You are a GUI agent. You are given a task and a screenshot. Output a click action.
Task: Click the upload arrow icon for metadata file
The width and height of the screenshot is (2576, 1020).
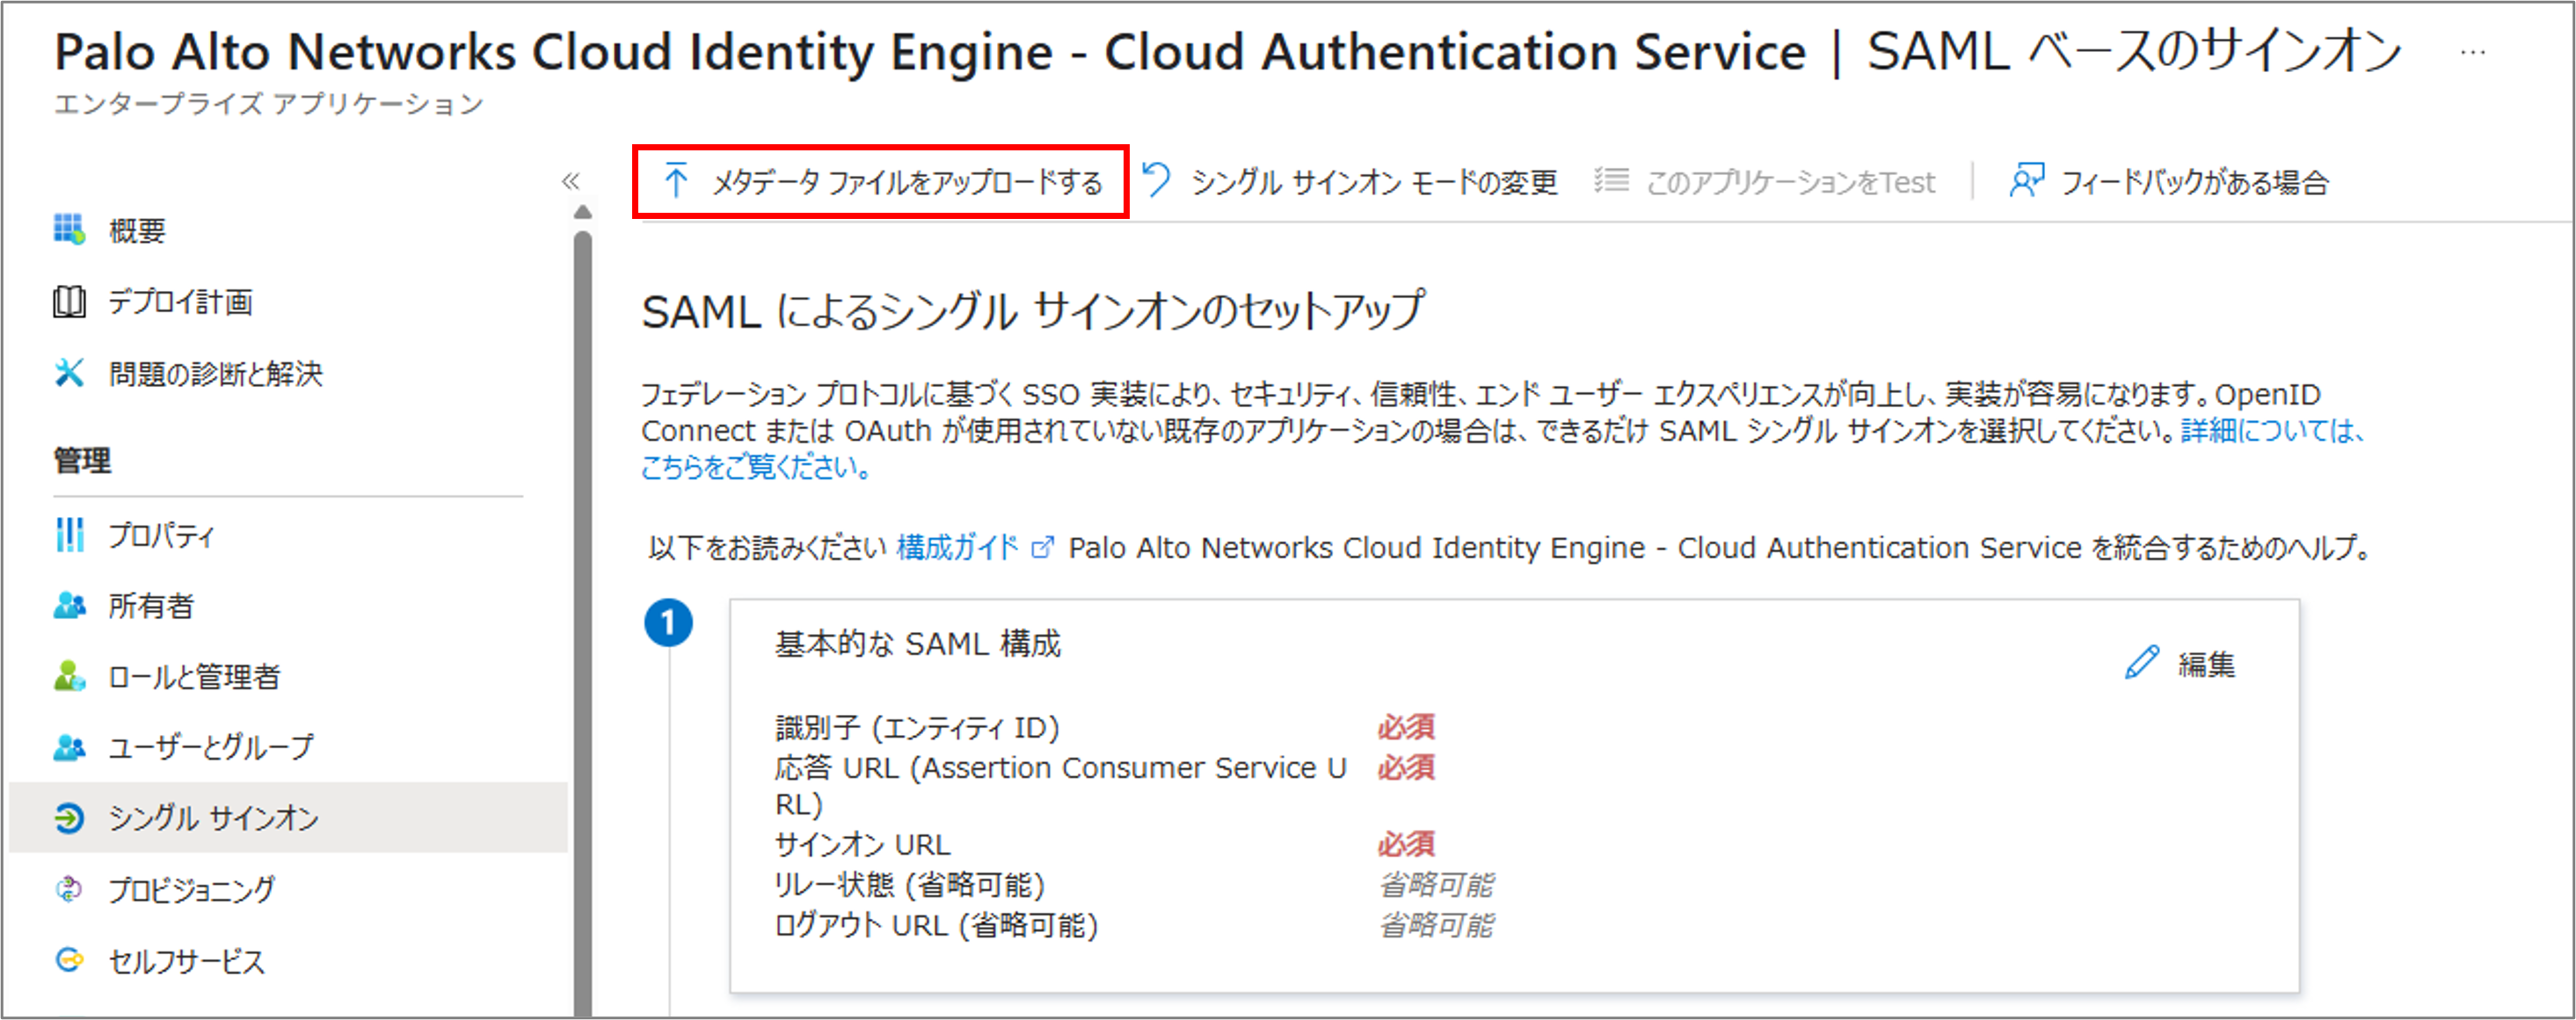pos(676,181)
